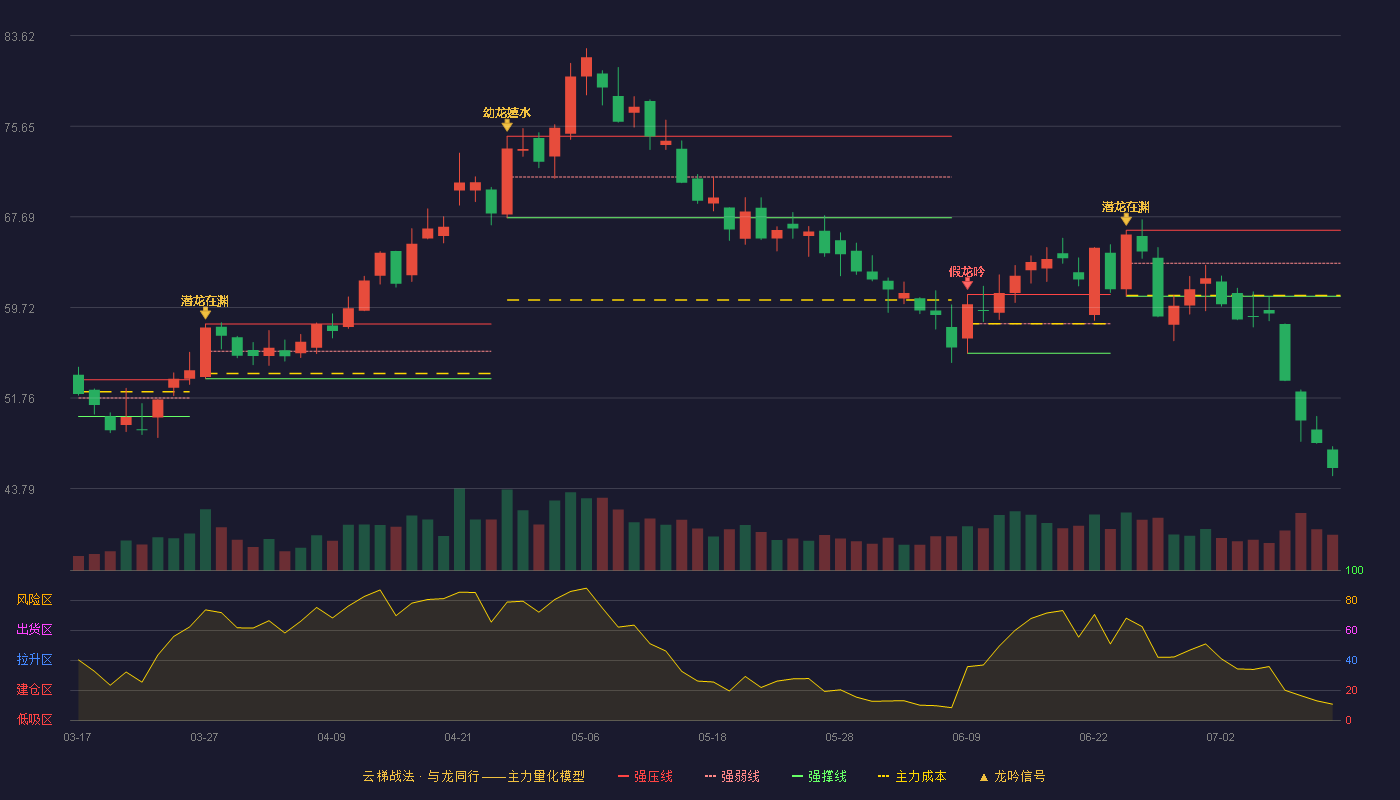Click the 59.72 price axis label
Screen dimensions: 1400x800
click(x=20, y=308)
